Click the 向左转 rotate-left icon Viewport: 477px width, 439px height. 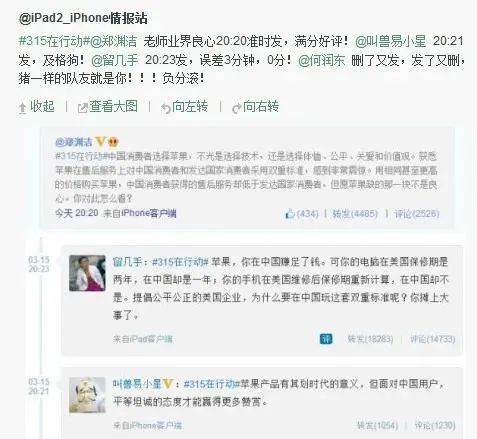coord(166,108)
